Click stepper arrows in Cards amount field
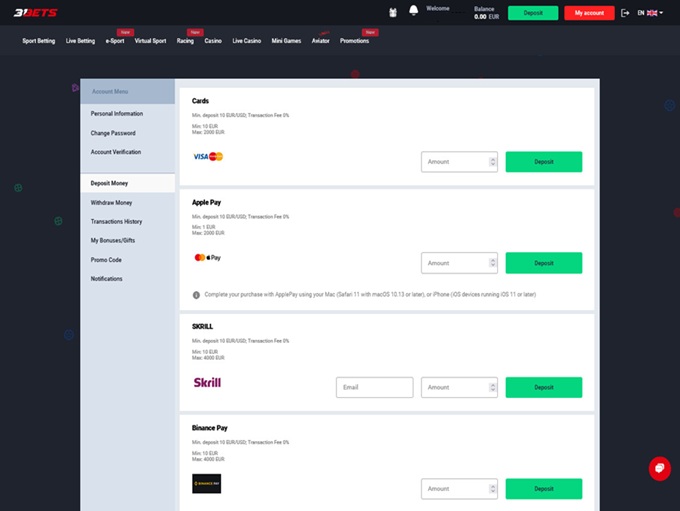Screen dimensions: 680x511 pos(492,162)
